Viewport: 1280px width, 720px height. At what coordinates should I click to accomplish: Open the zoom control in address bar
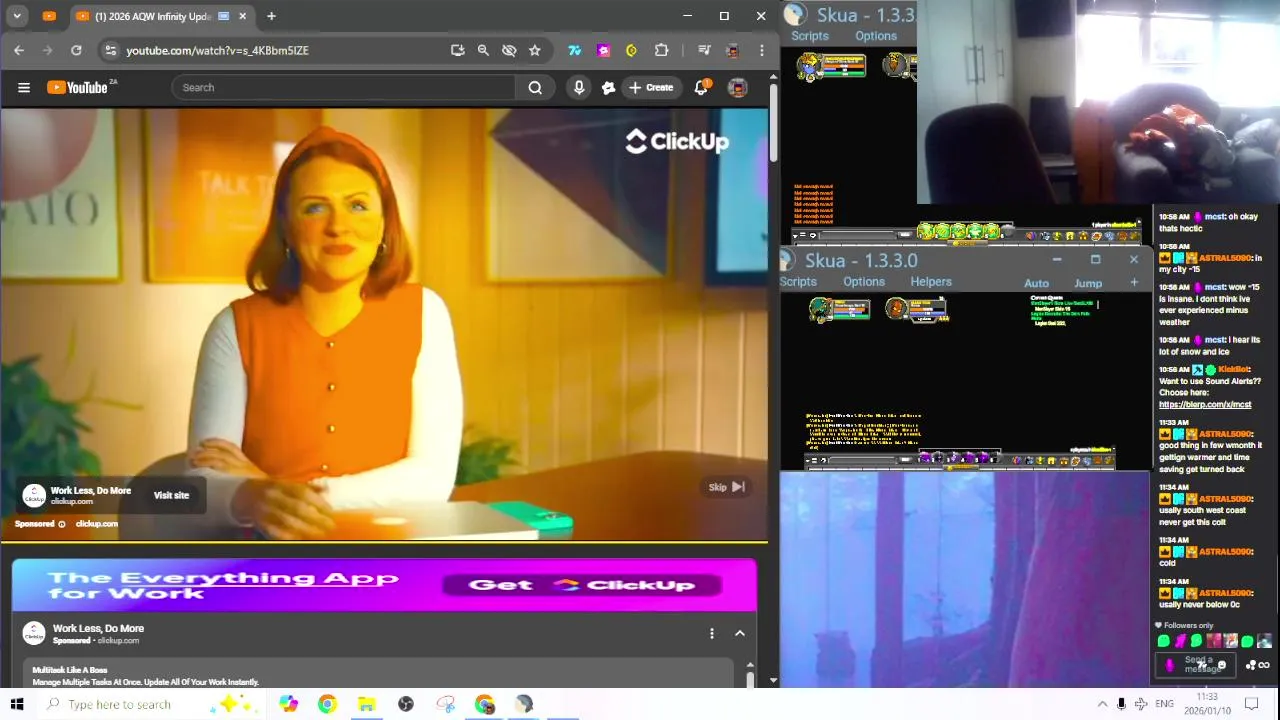tap(483, 50)
